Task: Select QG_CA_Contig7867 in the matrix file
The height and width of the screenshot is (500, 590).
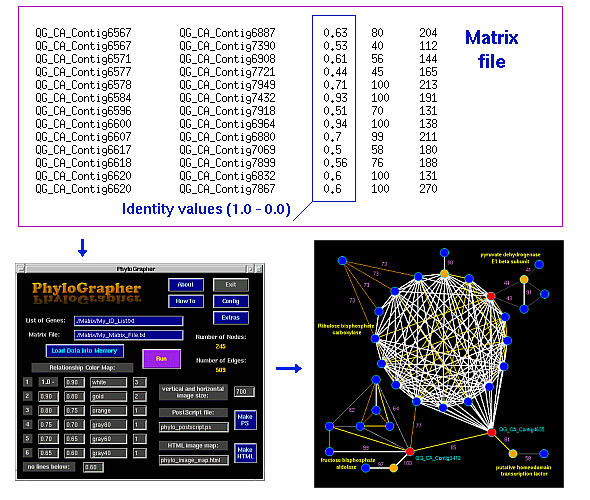Action: (x=227, y=189)
